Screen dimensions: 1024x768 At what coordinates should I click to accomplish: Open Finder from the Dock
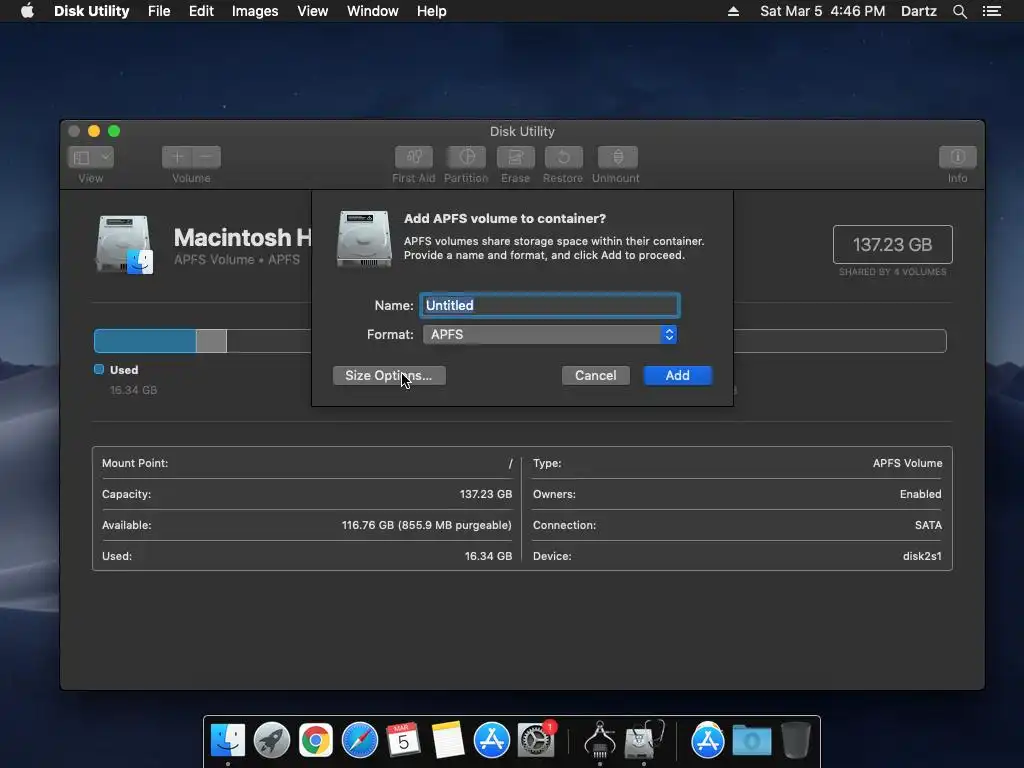pyautogui.click(x=228, y=741)
